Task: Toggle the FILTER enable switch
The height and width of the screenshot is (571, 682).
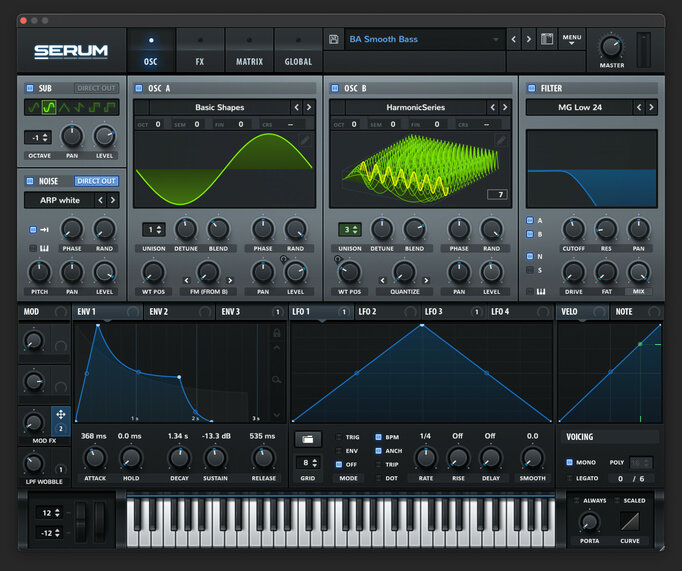Action: 532,88
